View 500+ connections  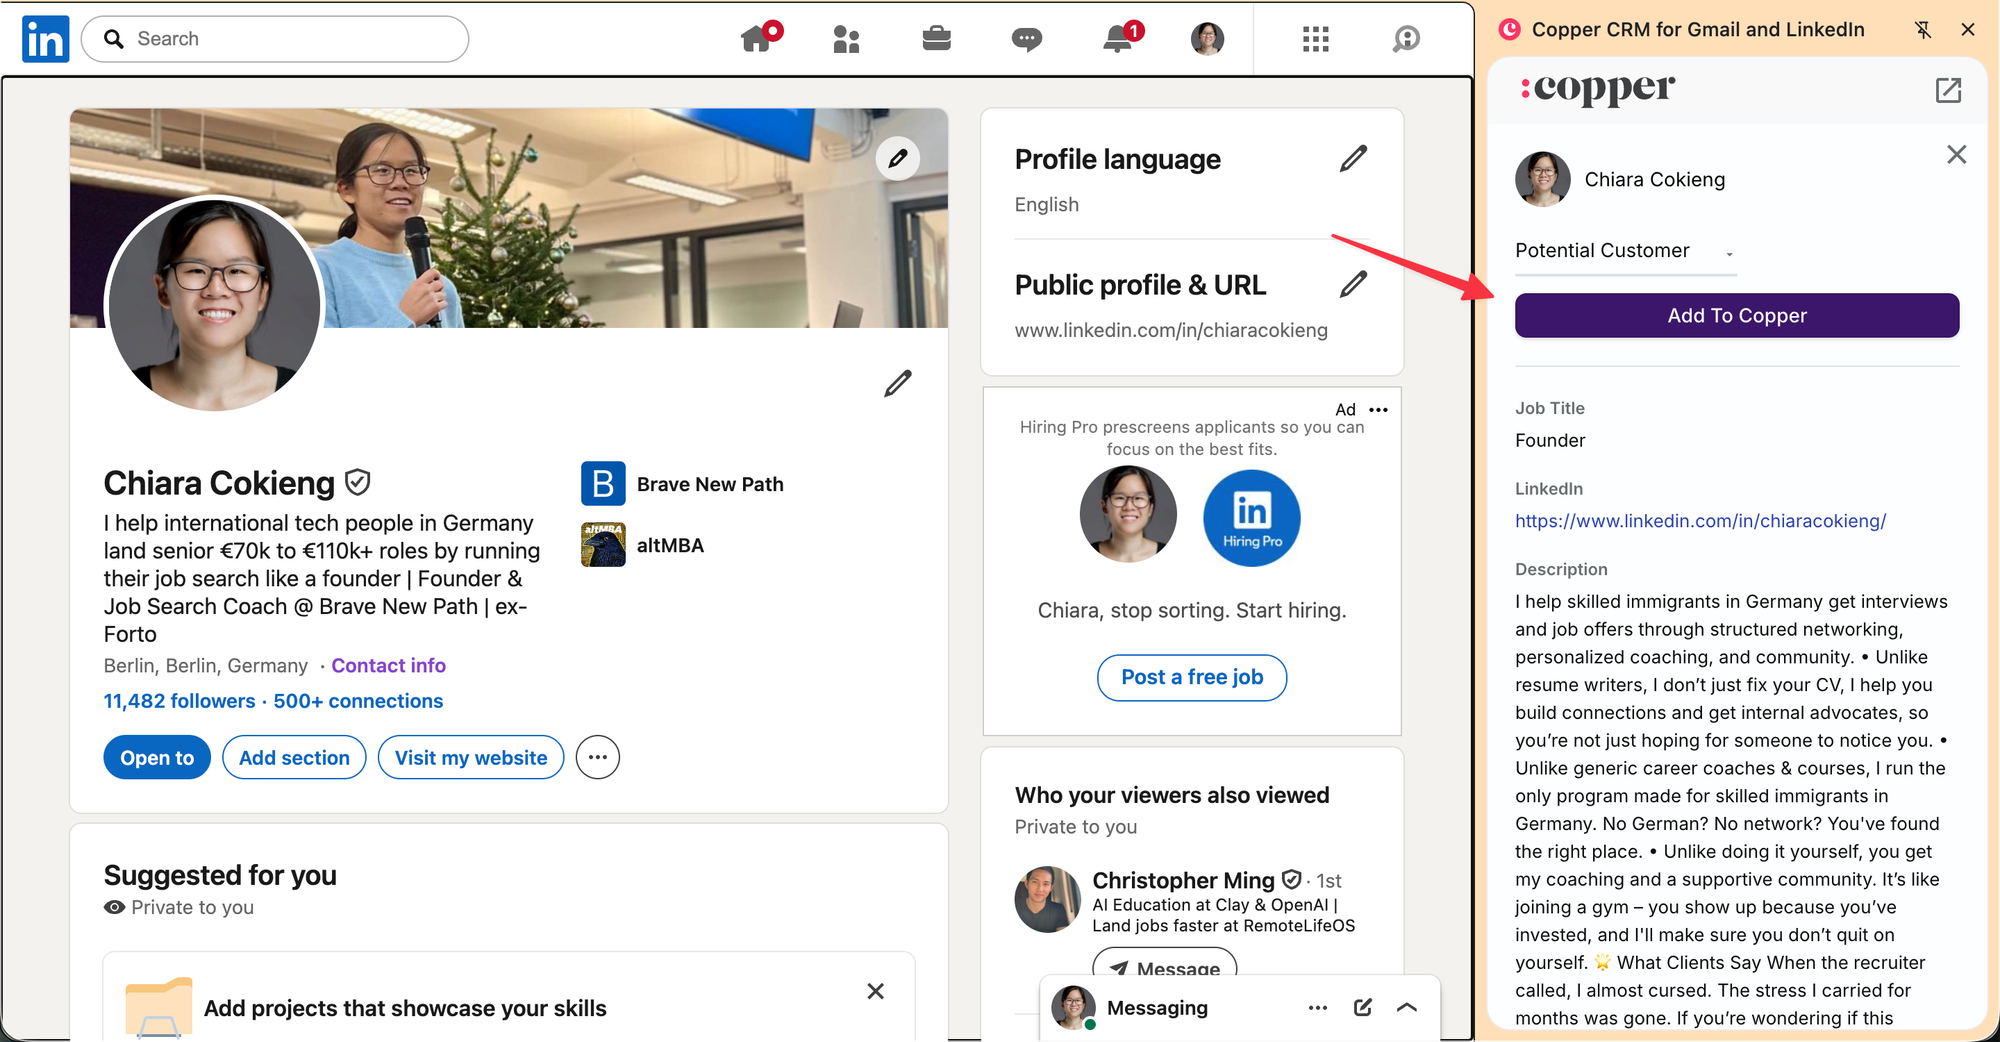[358, 701]
